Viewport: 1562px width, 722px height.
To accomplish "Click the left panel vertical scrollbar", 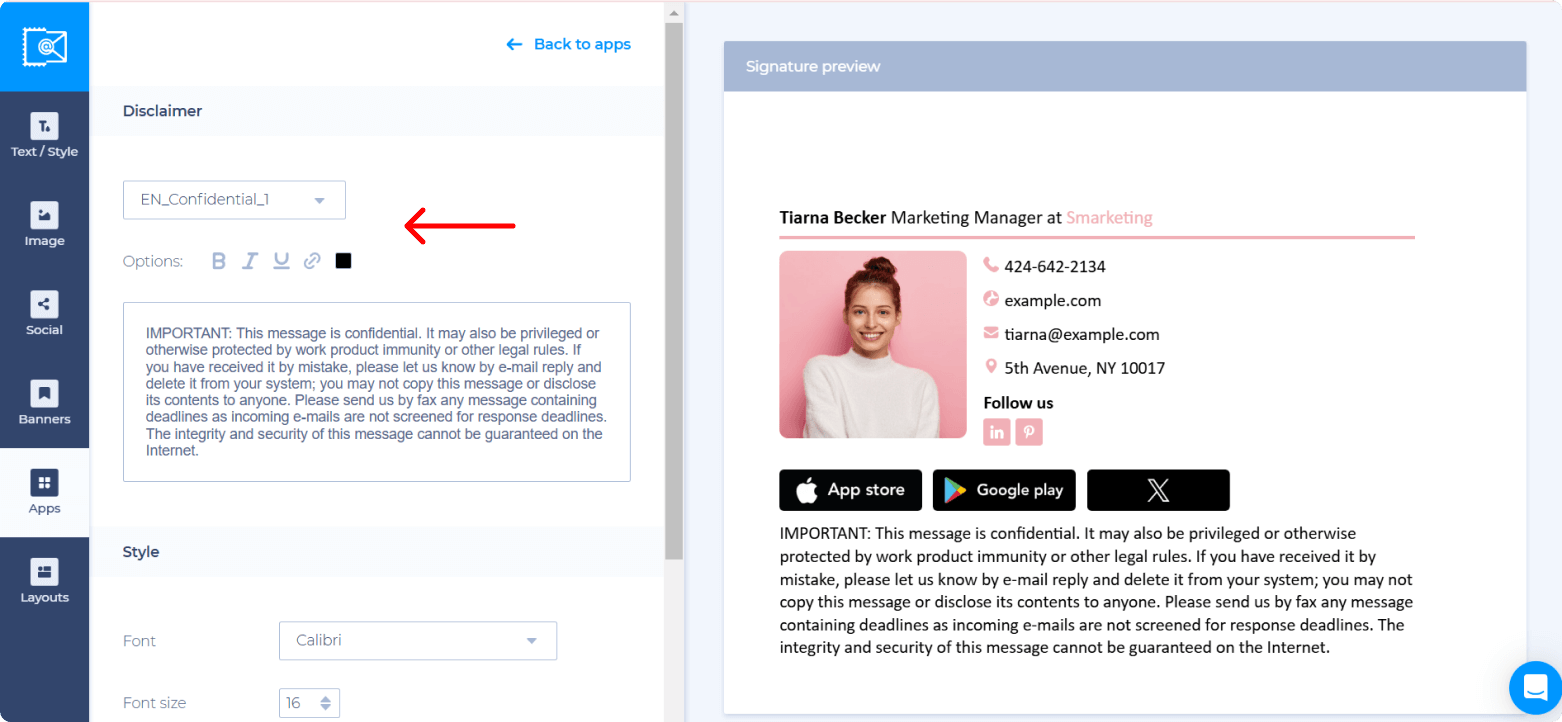I will click(x=674, y=290).
